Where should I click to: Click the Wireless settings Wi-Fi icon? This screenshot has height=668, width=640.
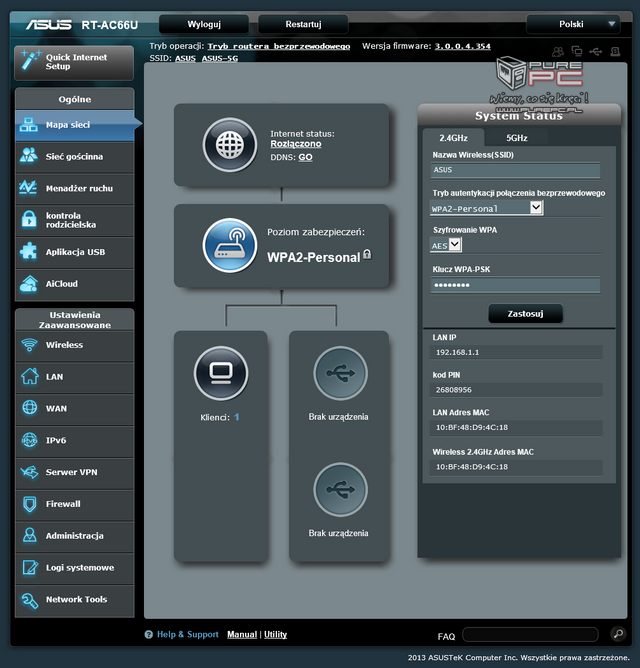pos(29,345)
